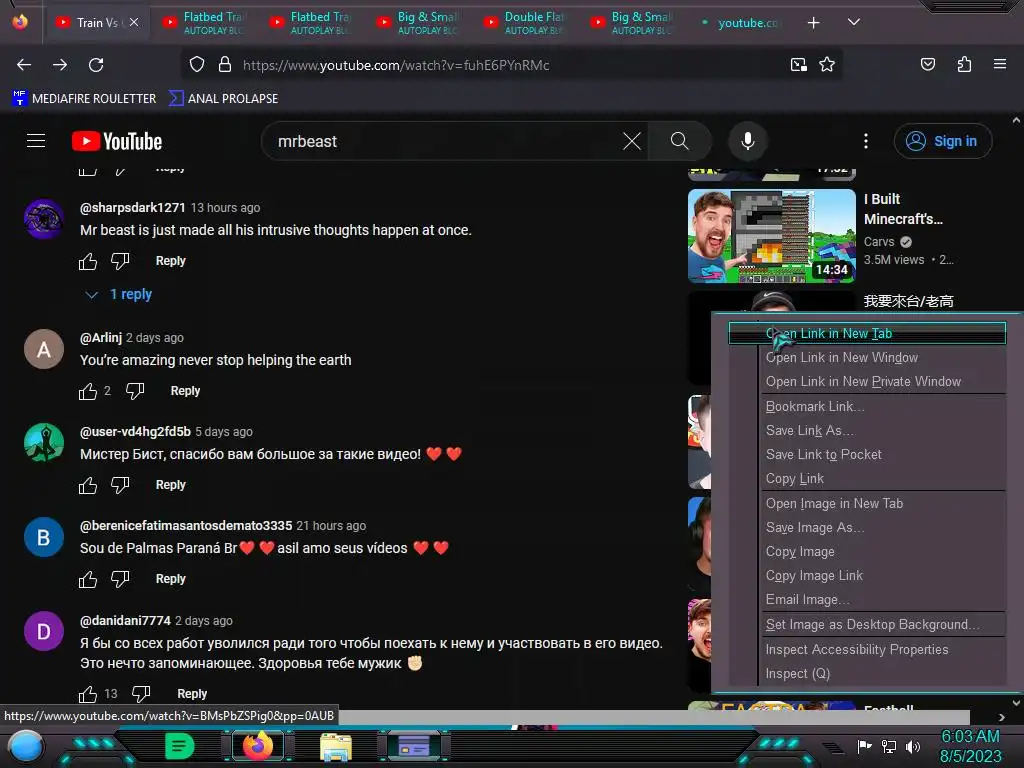
Task: Choose Copy Link from context menu
Action: pyautogui.click(x=867, y=479)
